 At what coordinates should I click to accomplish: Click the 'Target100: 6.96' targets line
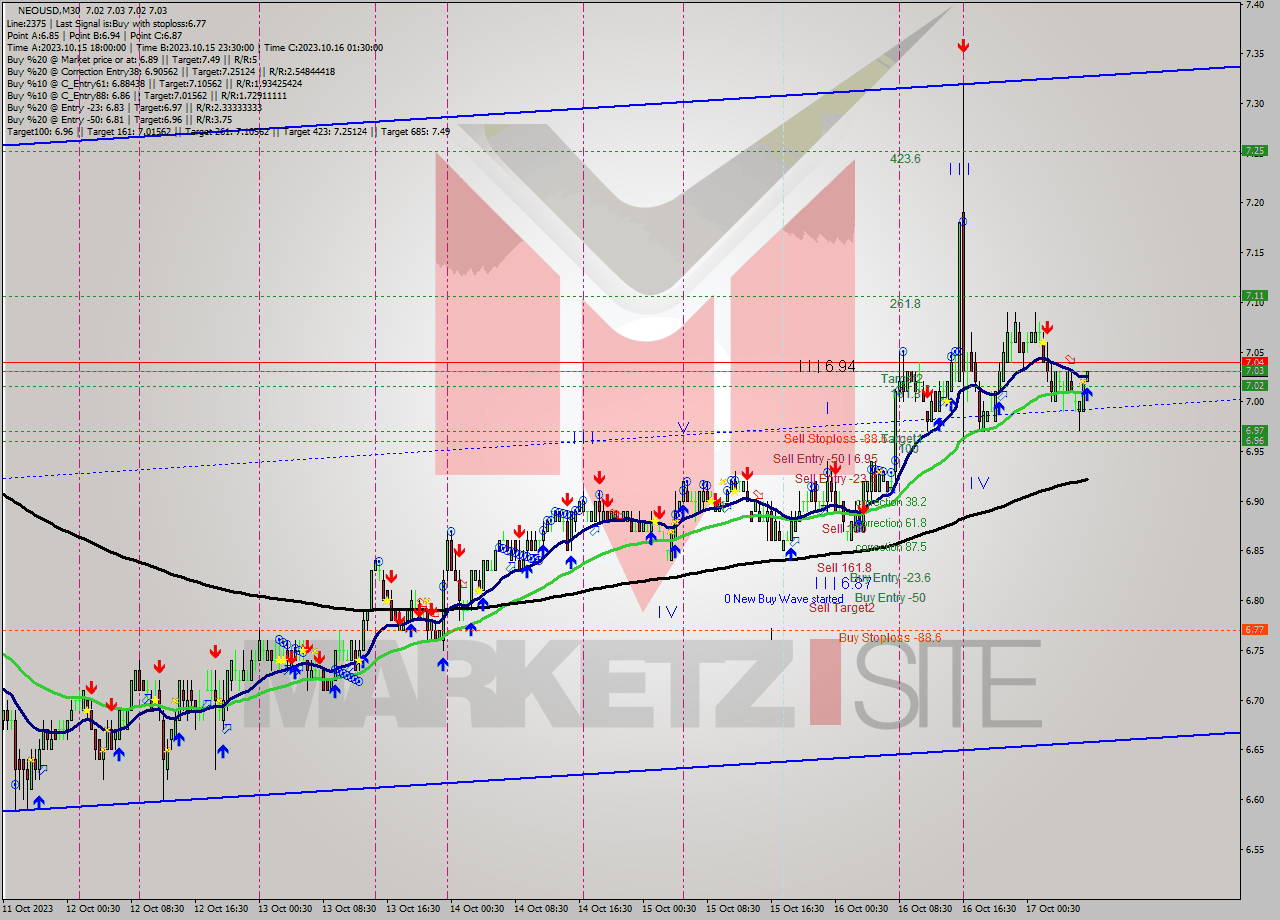point(228,132)
